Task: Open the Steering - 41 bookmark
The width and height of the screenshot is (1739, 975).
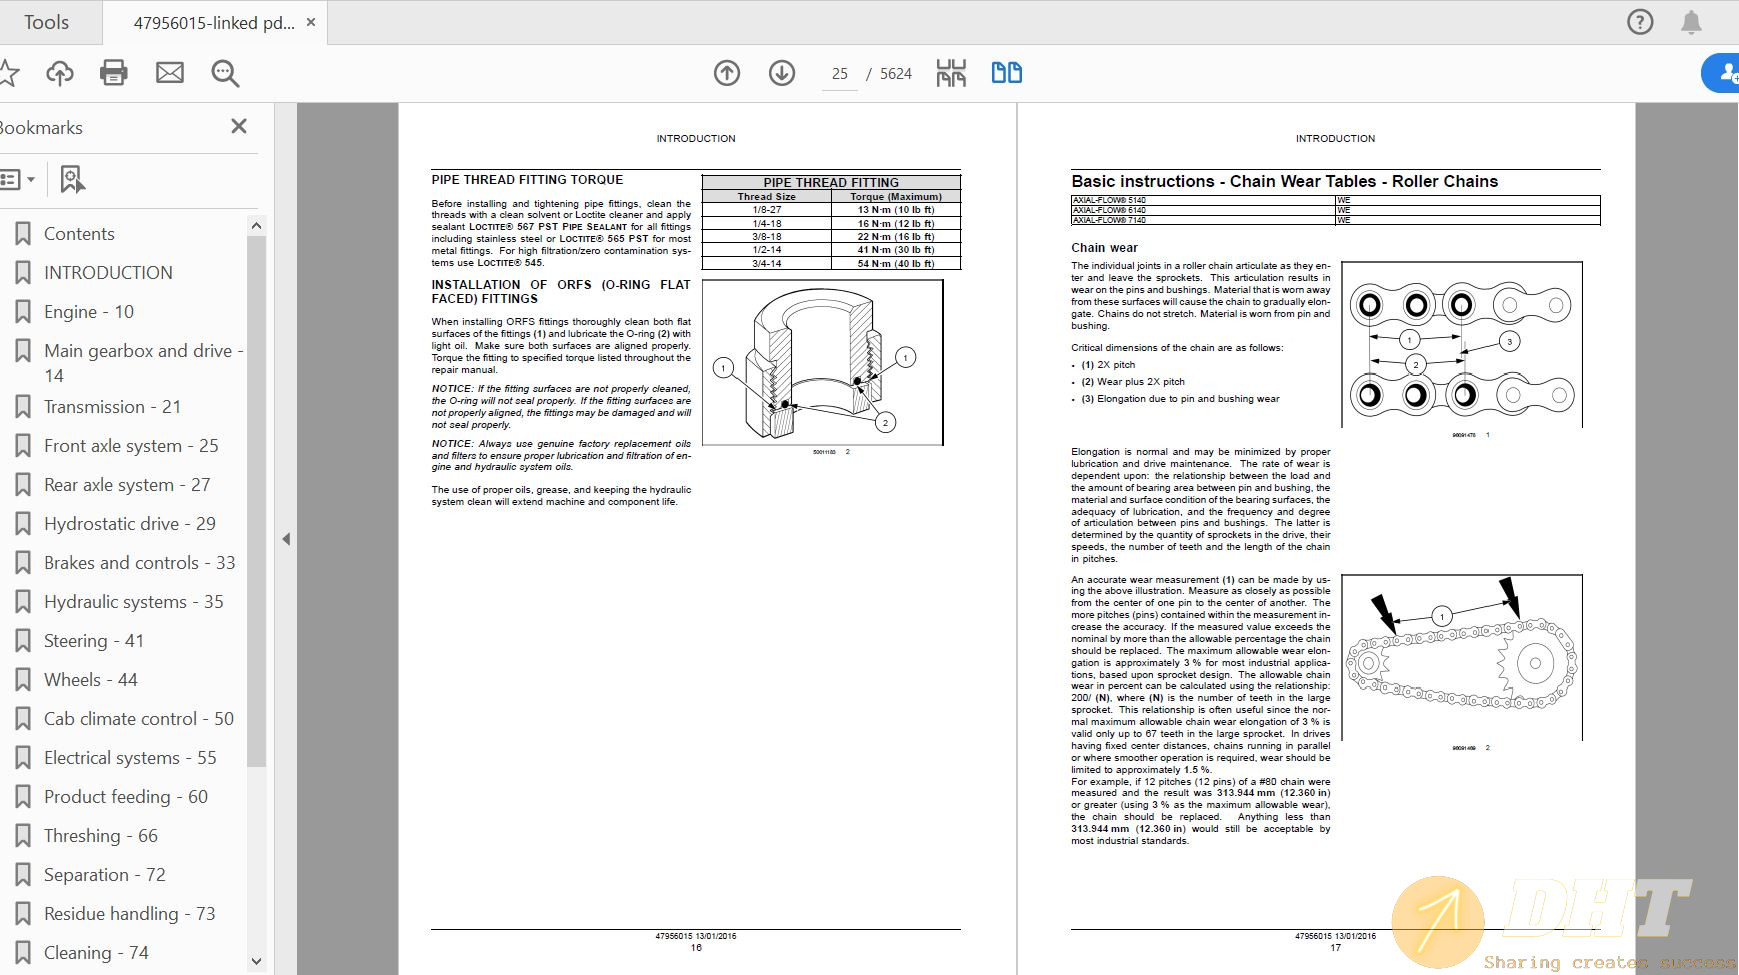Action: pos(94,641)
